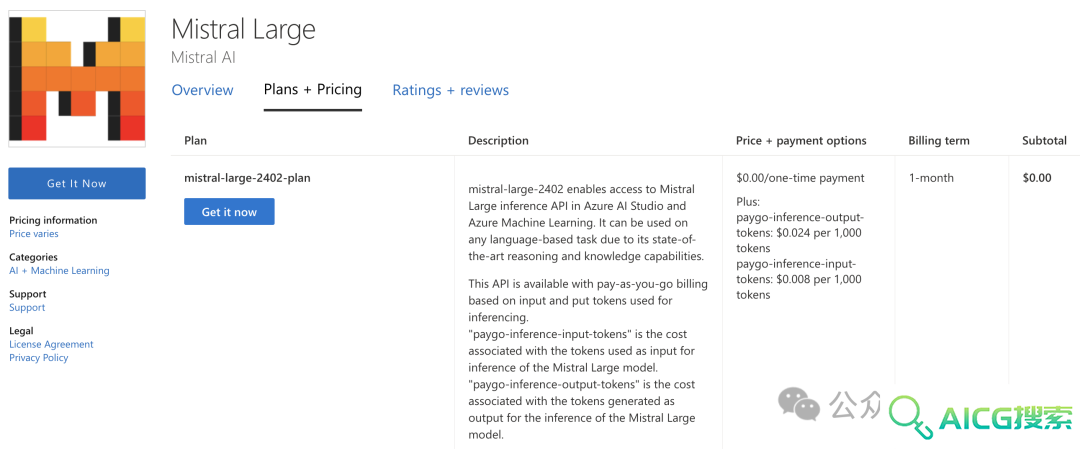Click the Subtotal column header

tap(1044, 140)
